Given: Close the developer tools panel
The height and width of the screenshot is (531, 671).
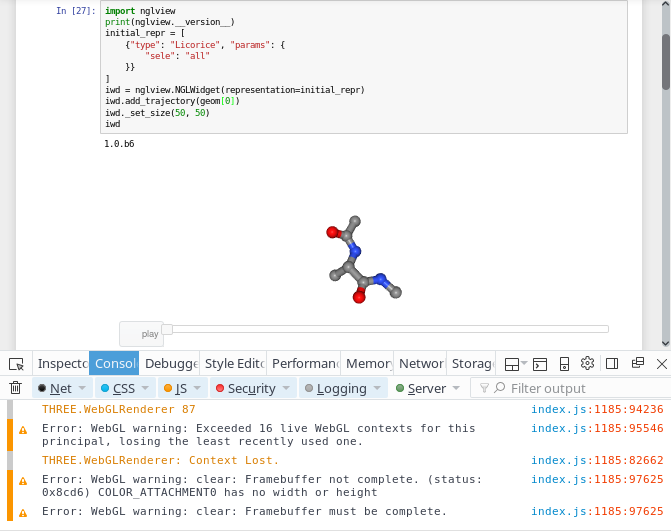Looking at the screenshot, I should (x=662, y=364).
